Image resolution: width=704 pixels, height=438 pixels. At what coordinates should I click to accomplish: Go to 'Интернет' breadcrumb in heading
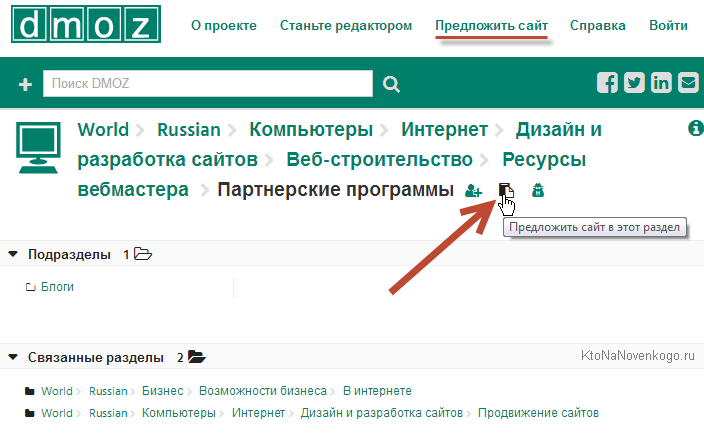444,130
